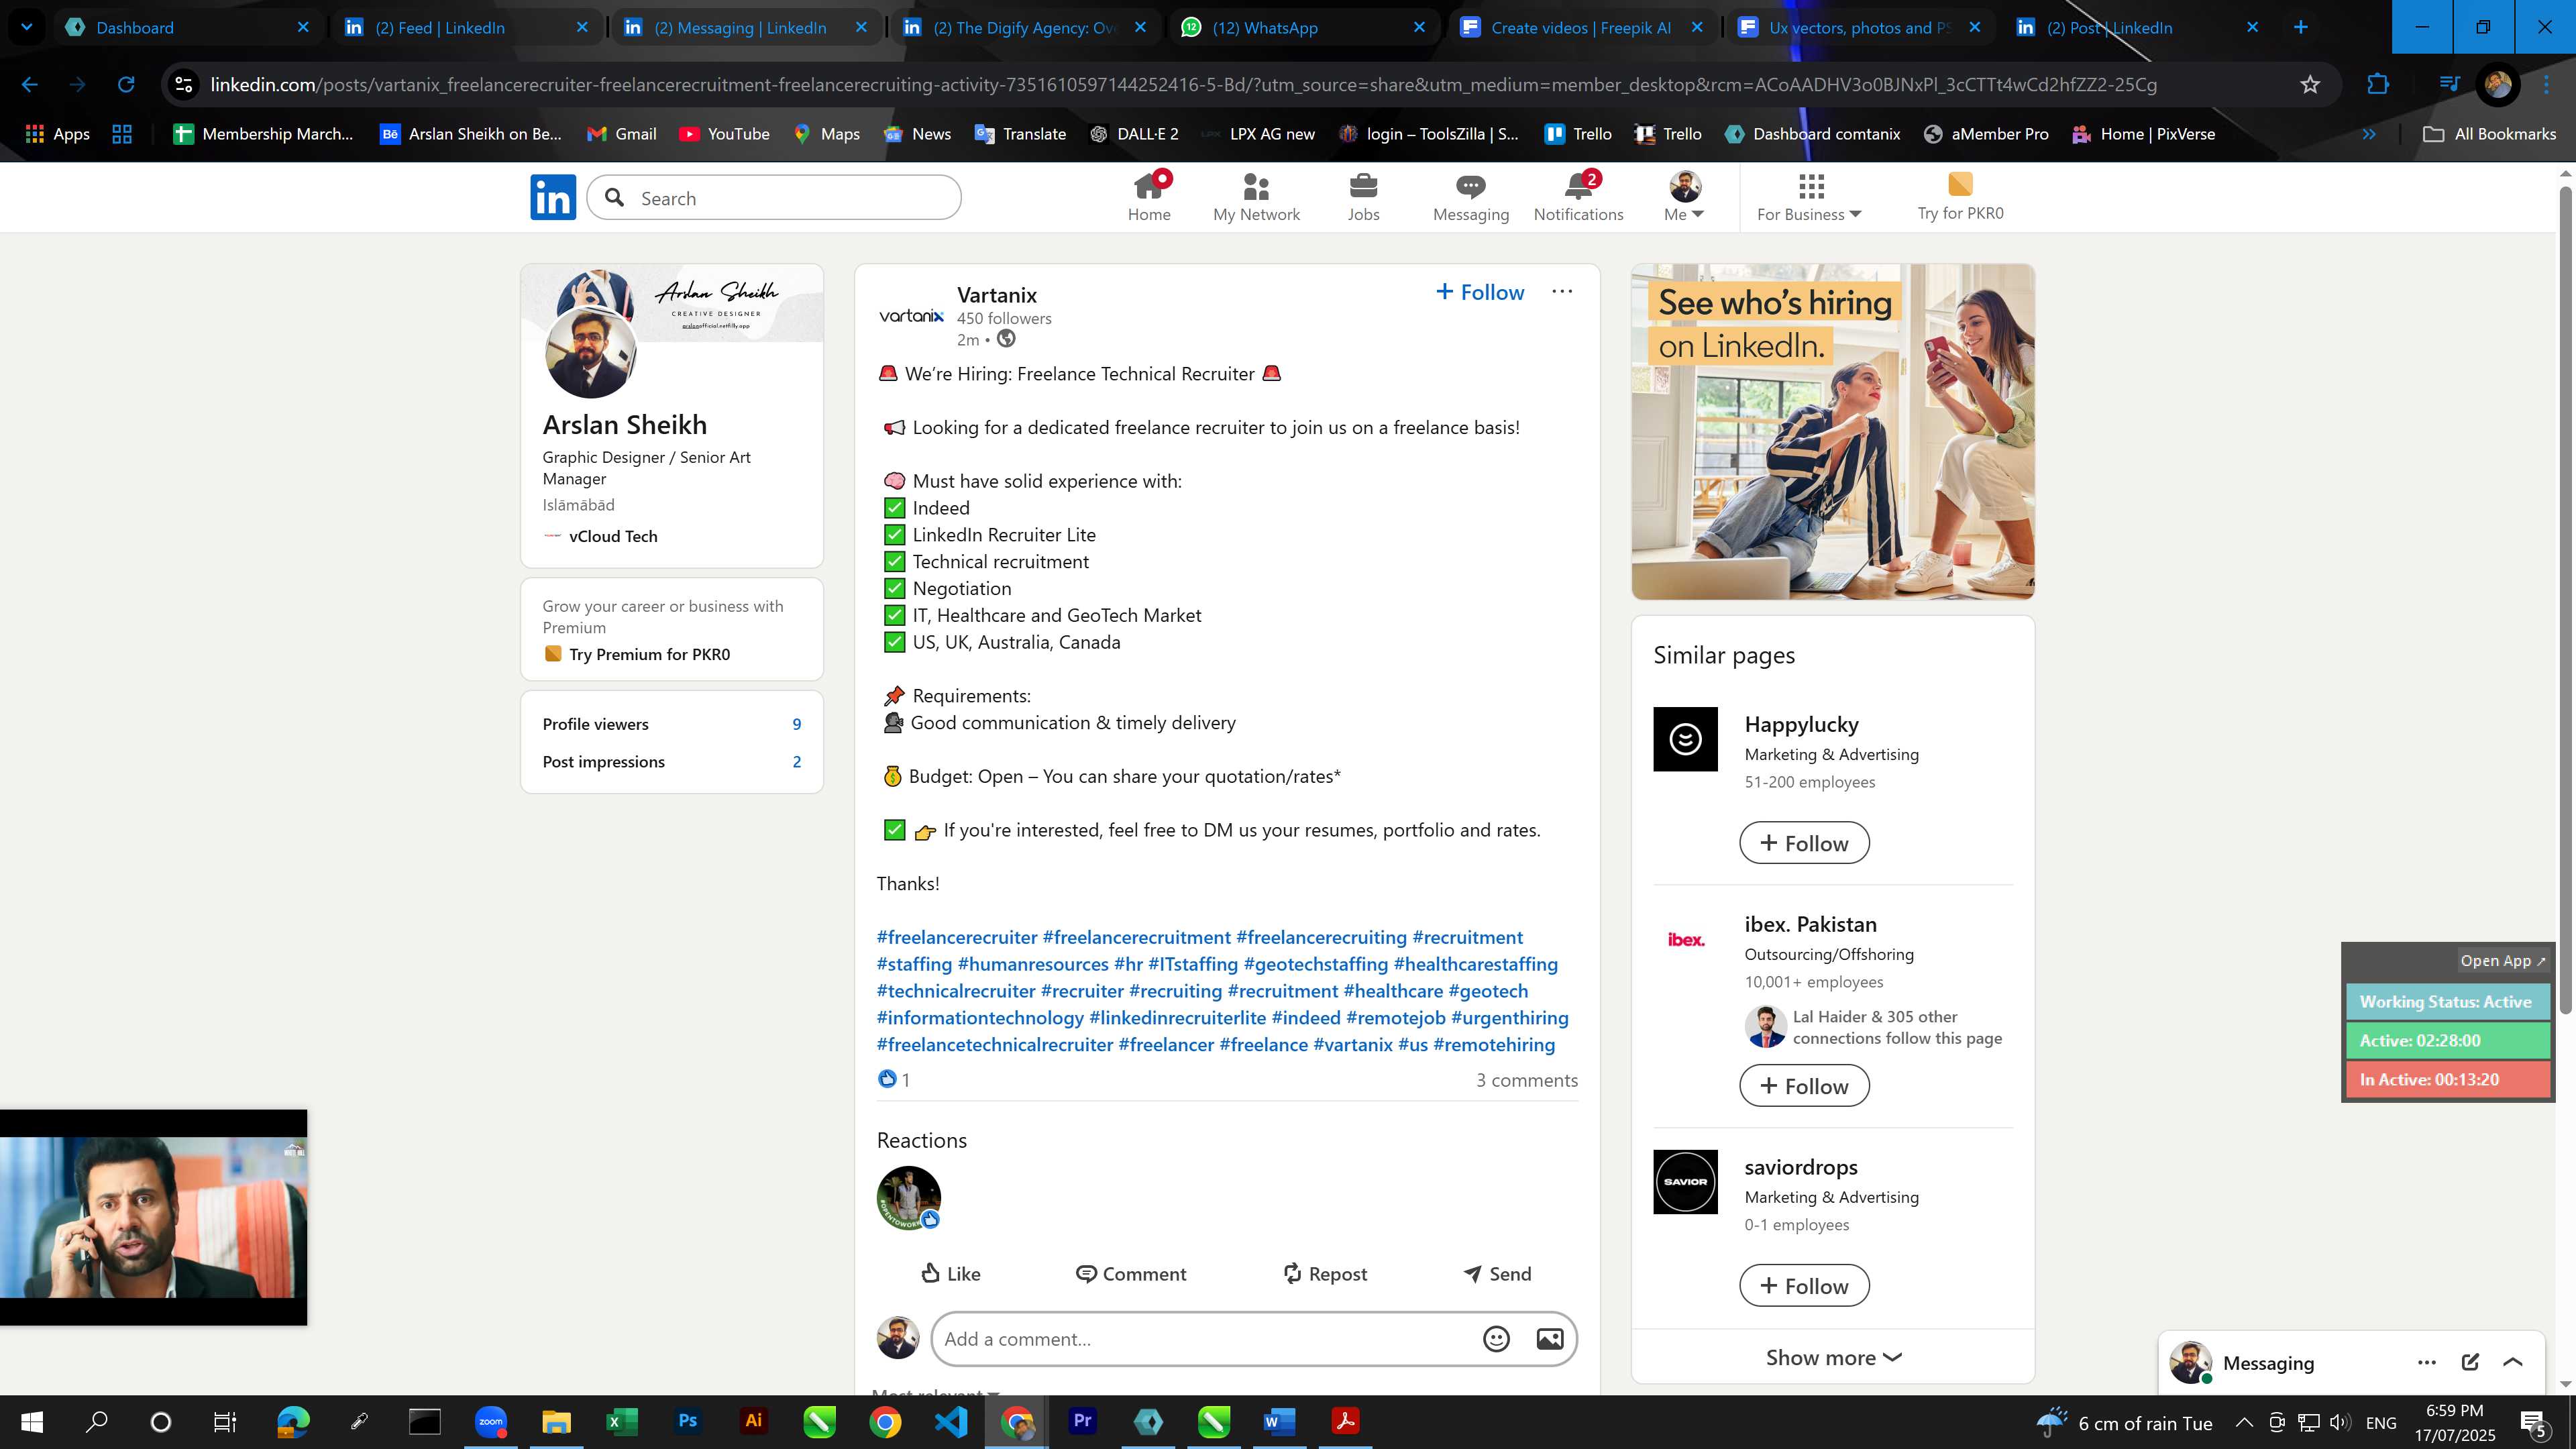The width and height of the screenshot is (2576, 1449).
Task: Click the picture-in-picture video thumbnail
Action: point(153,1217)
